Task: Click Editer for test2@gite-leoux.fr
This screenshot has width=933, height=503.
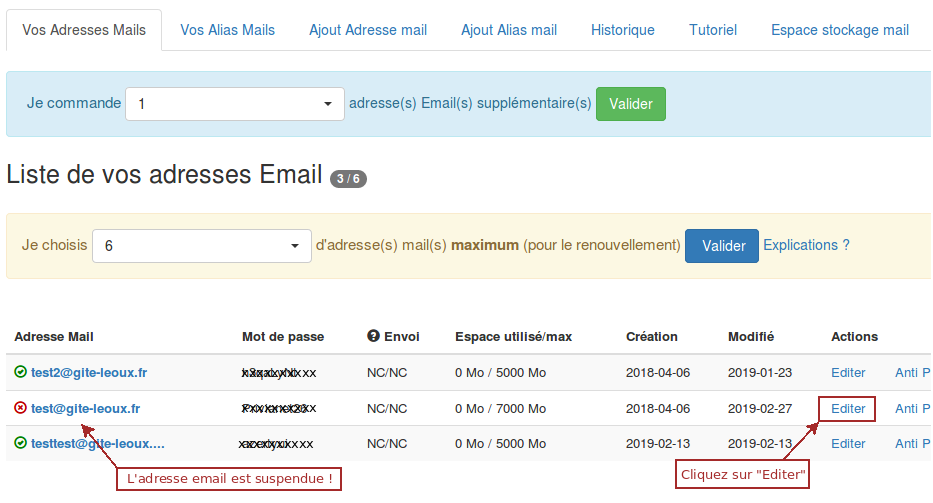Action: tap(848, 373)
